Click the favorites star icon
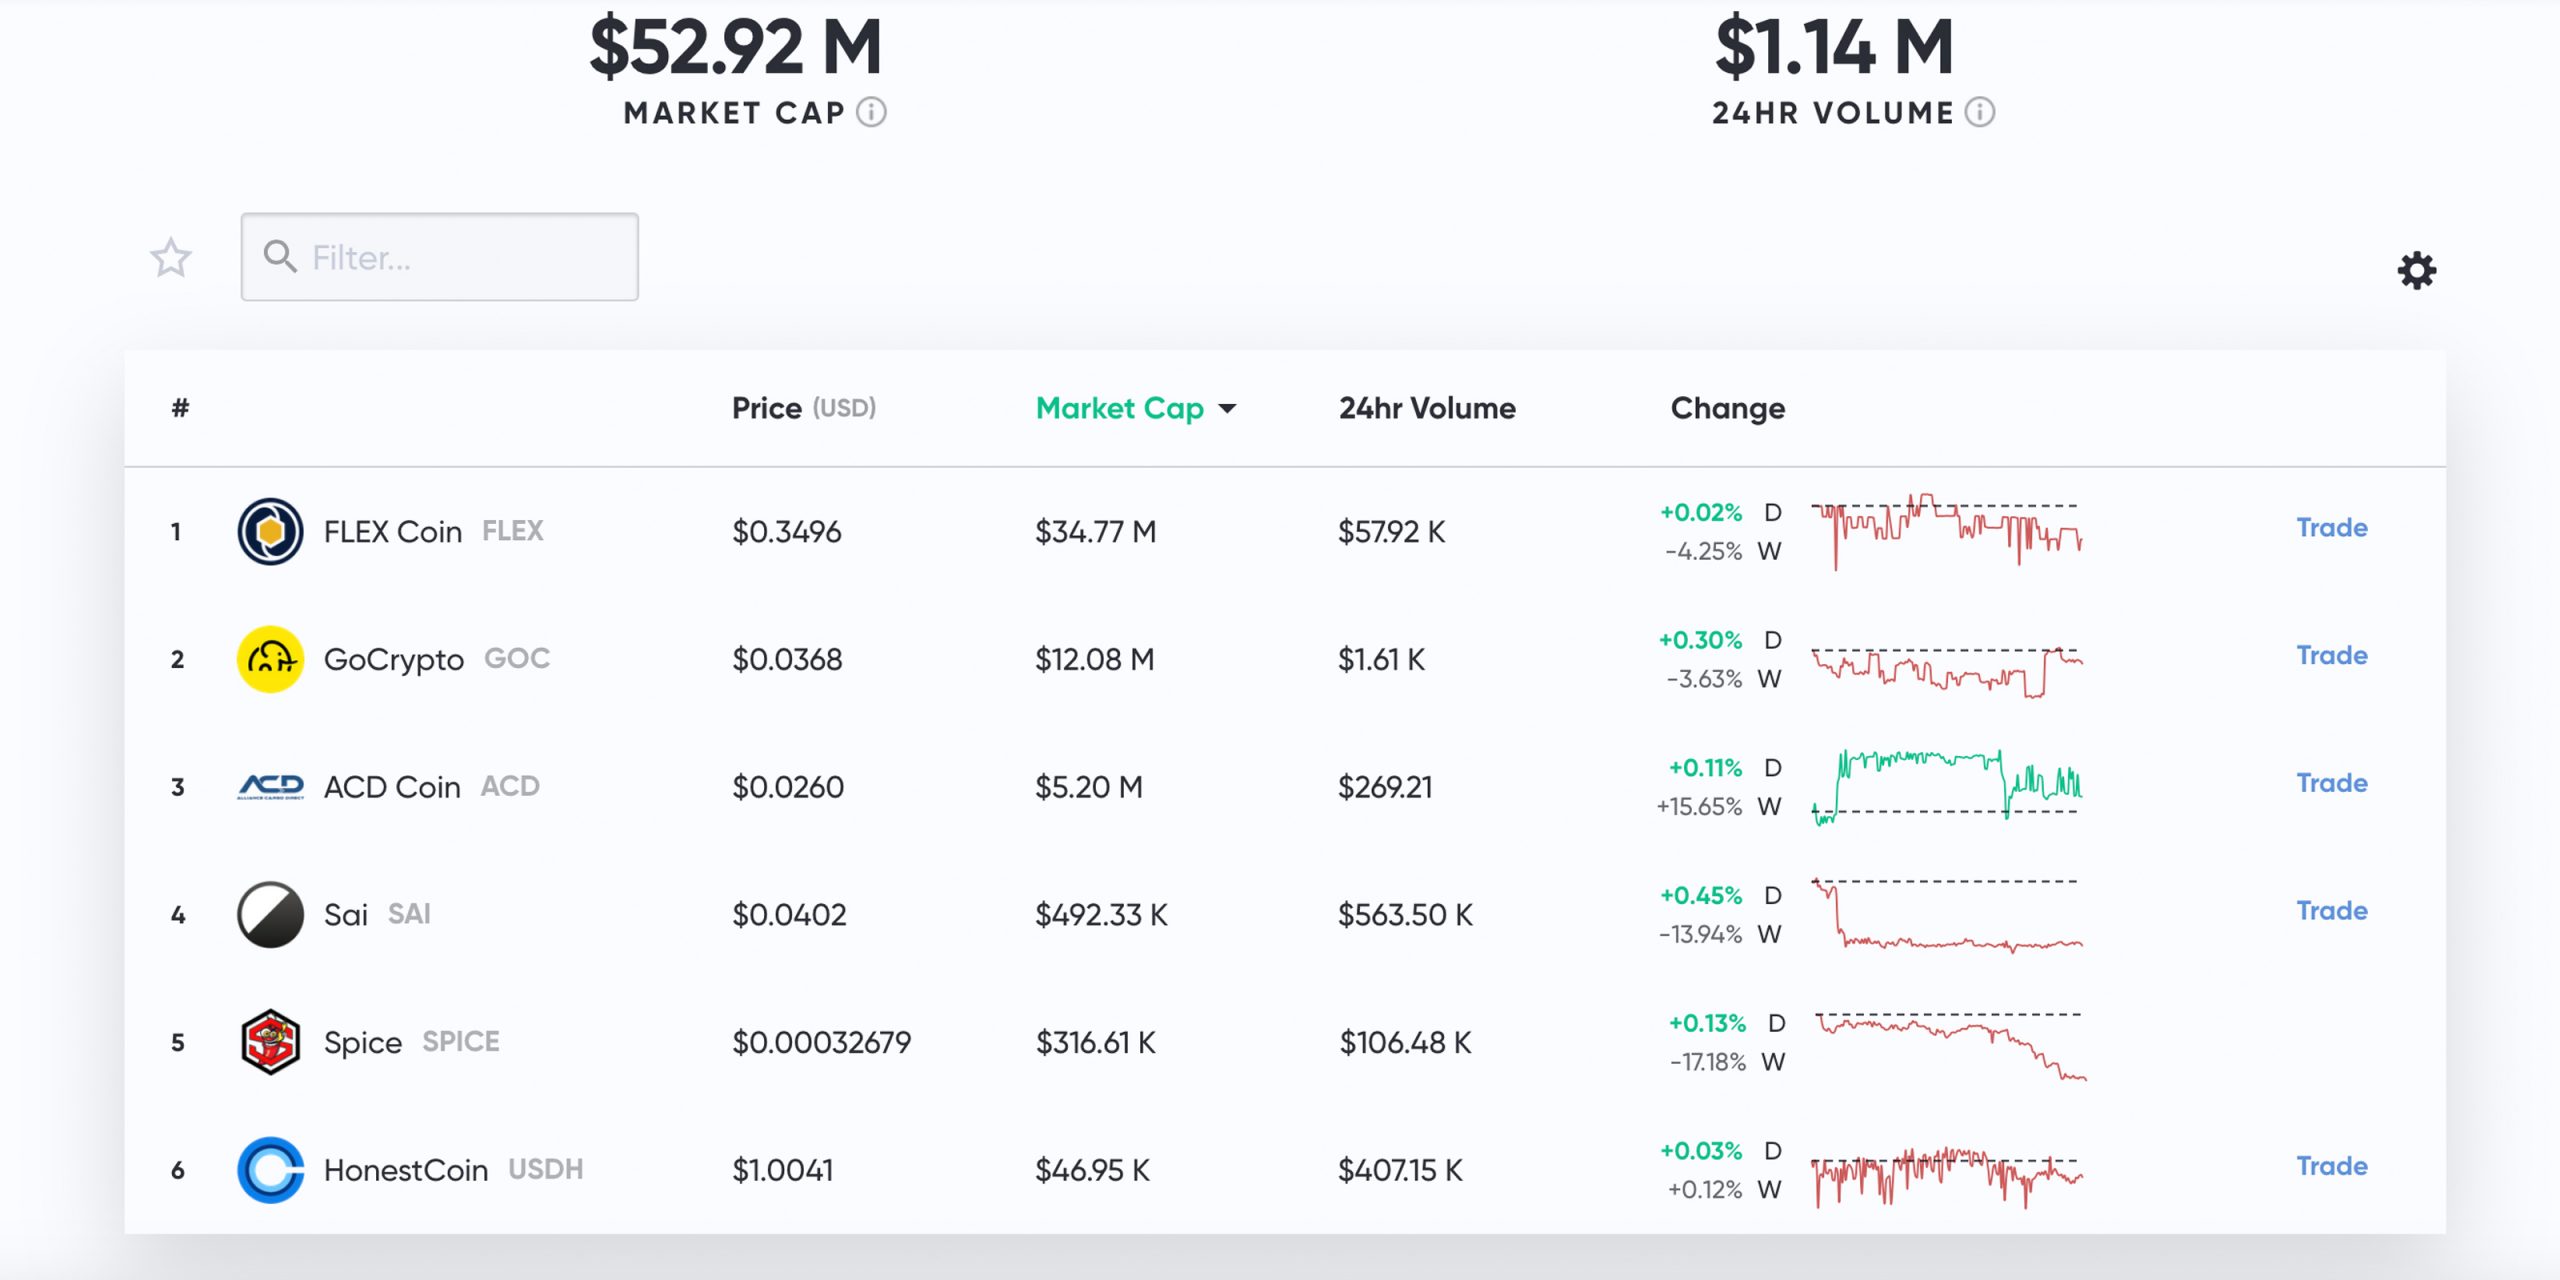The height and width of the screenshot is (1280, 2560). (x=171, y=258)
